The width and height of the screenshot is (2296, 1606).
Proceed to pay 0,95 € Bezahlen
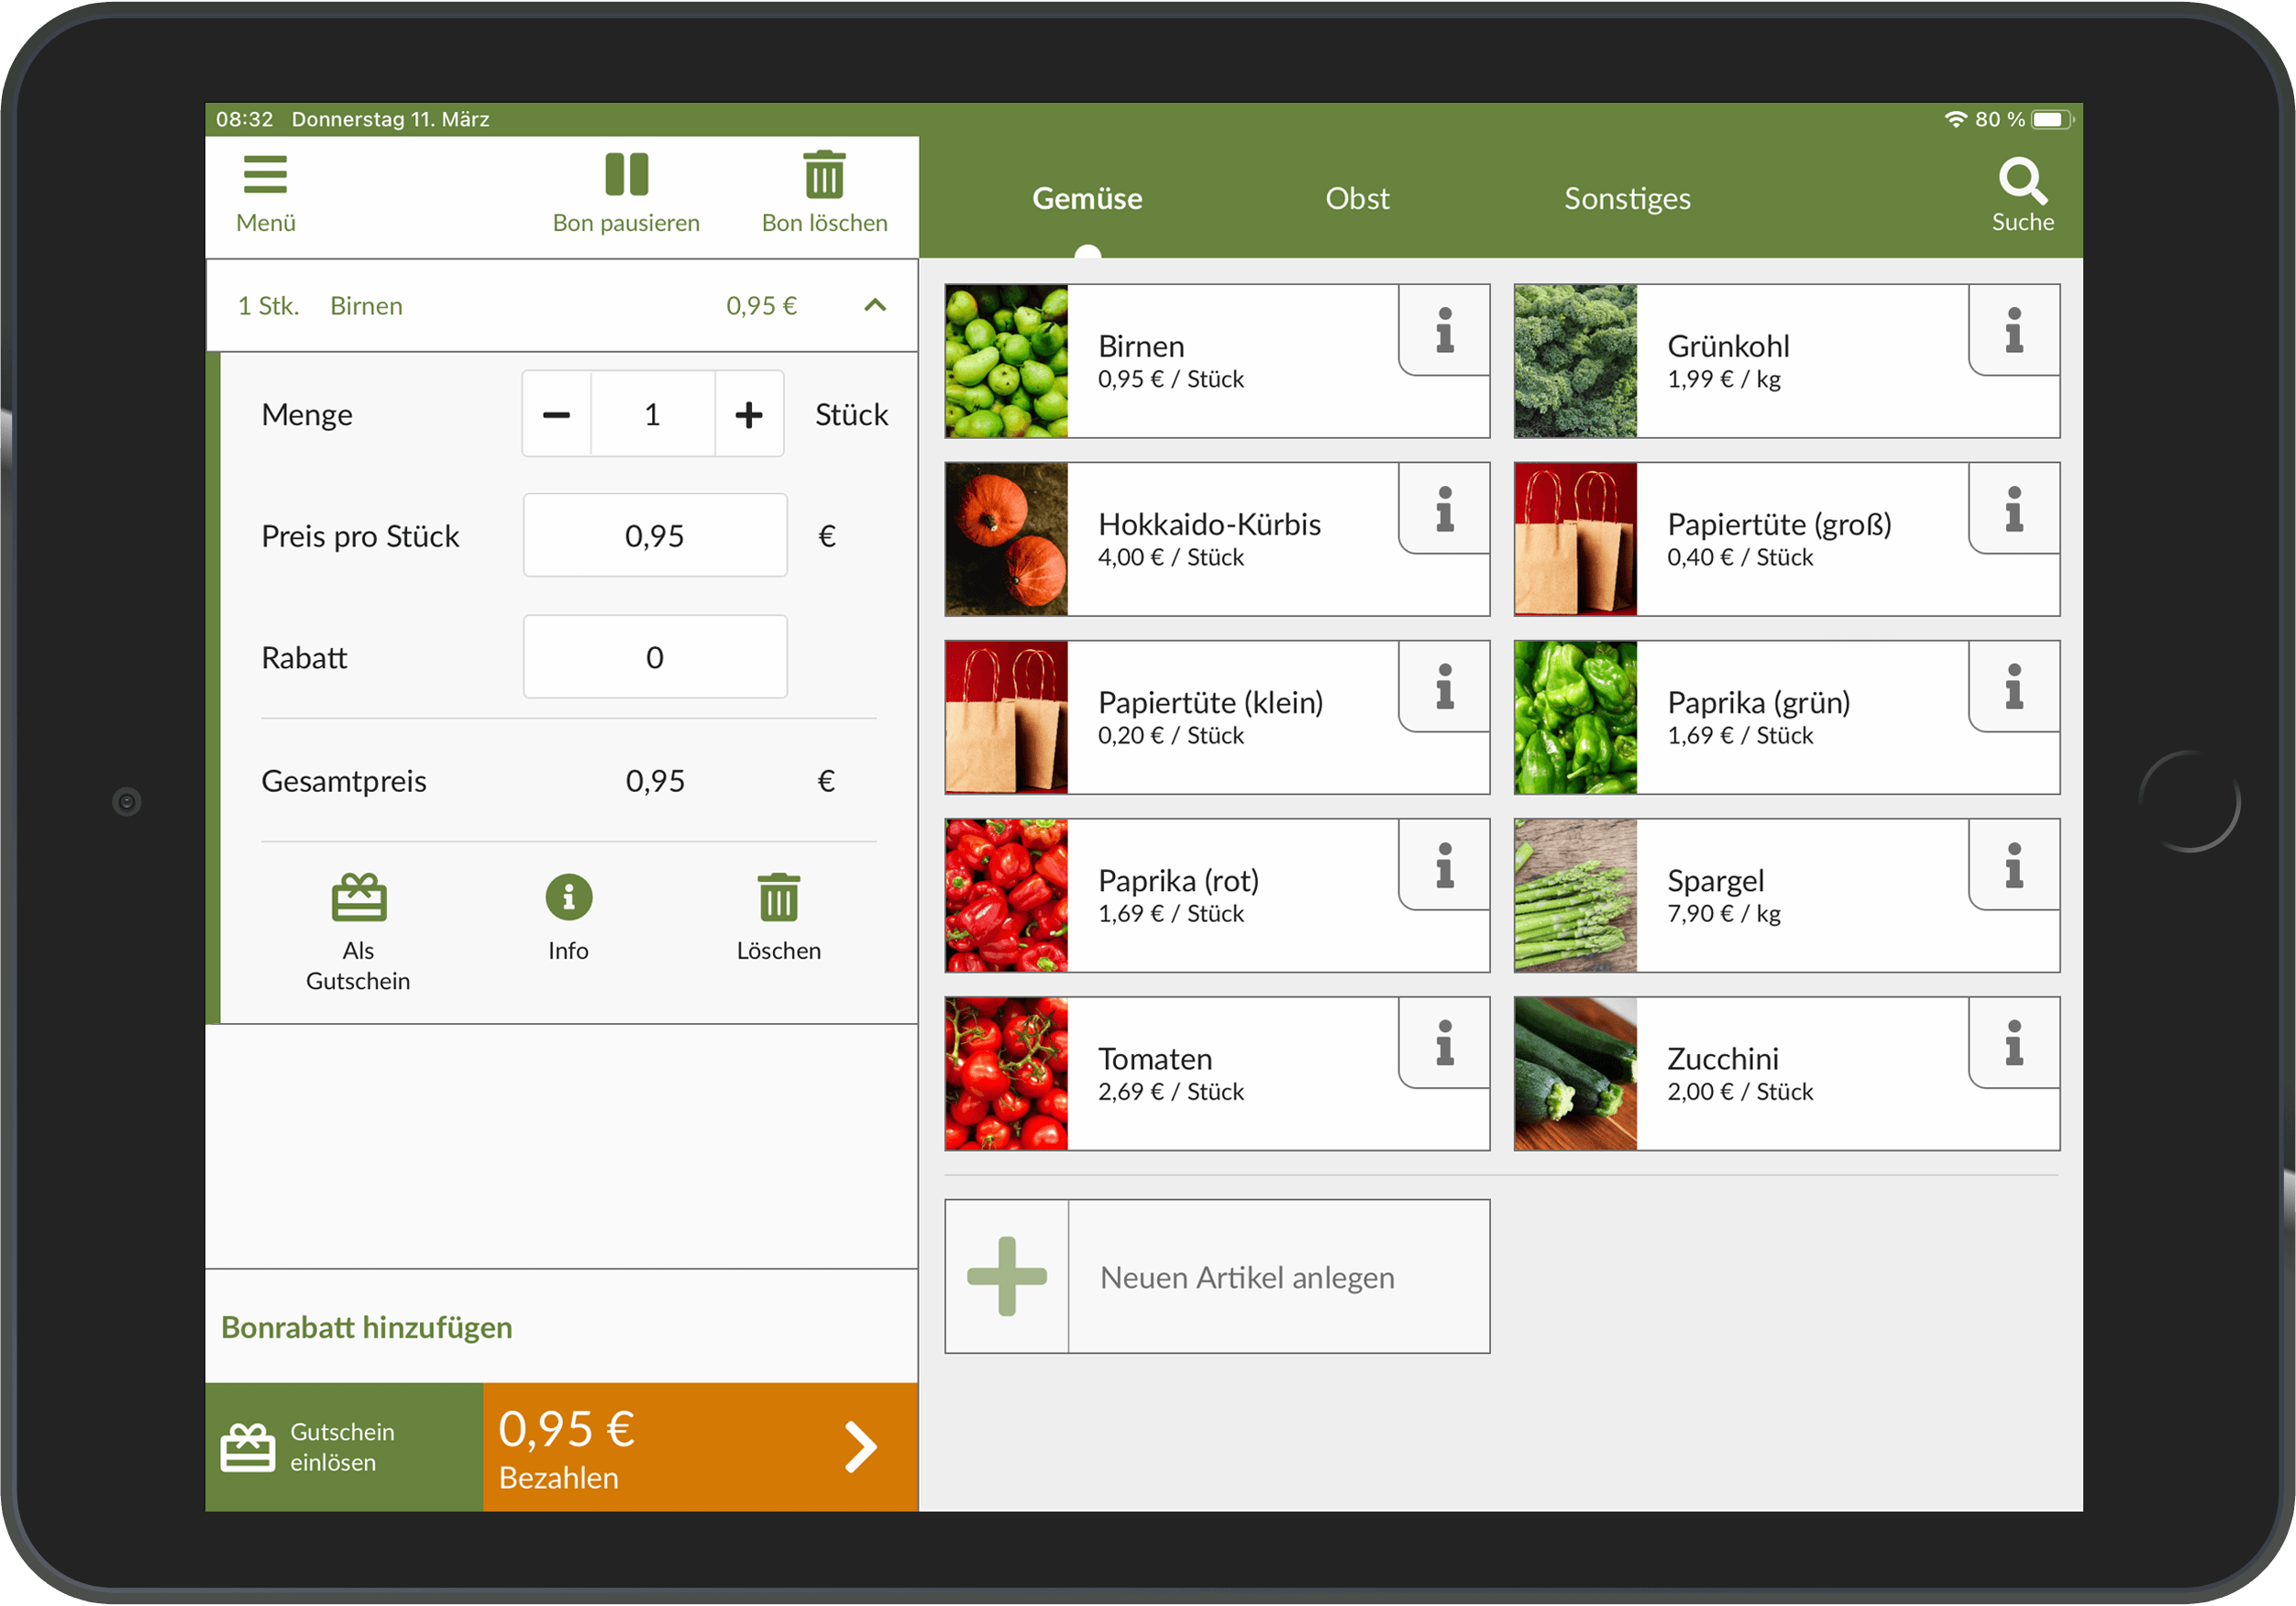(700, 1447)
